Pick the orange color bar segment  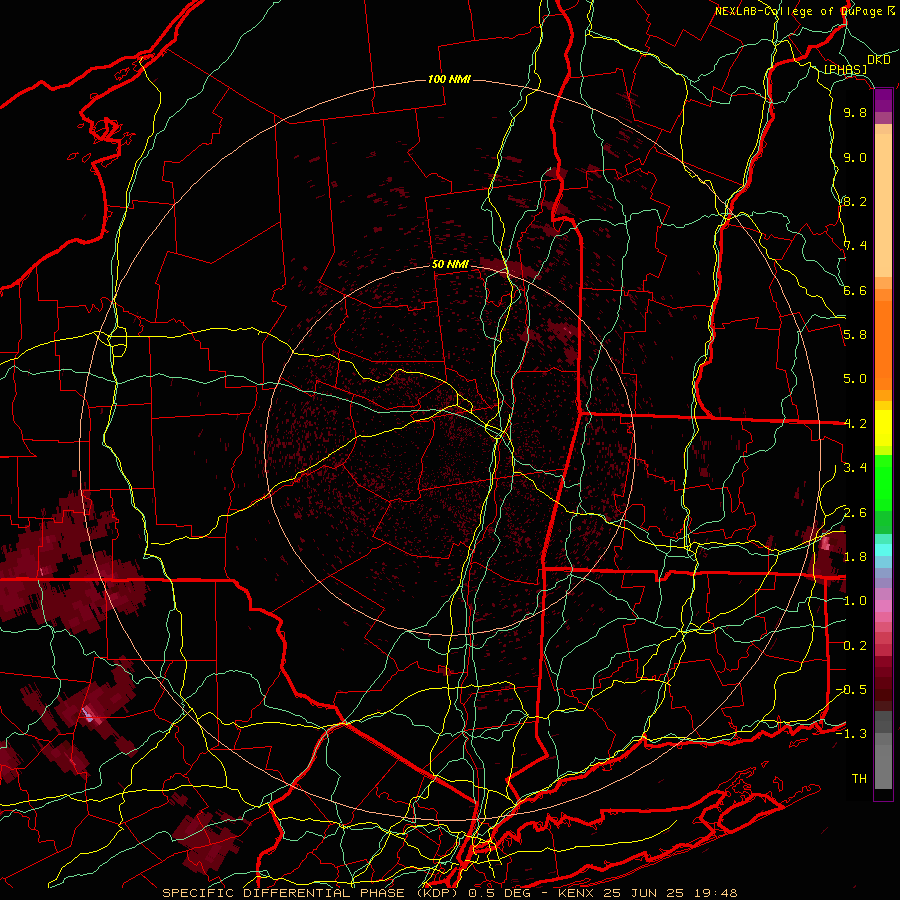coord(883,345)
